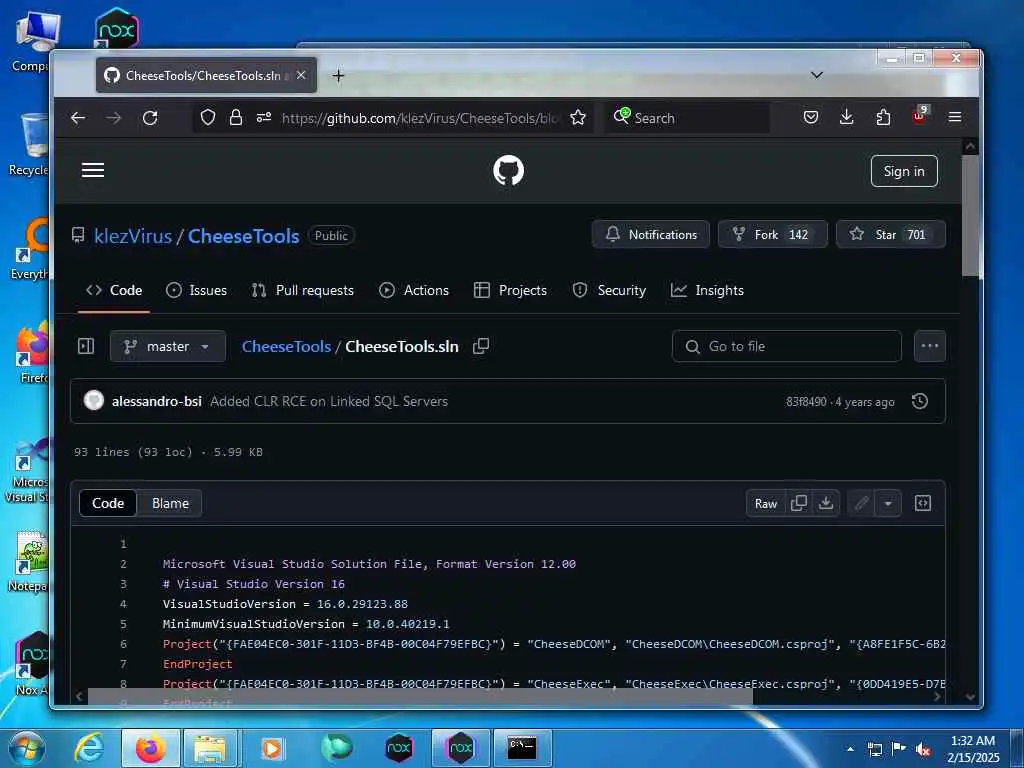Click the Notifications button
The width and height of the screenshot is (1024, 768).
(651, 234)
